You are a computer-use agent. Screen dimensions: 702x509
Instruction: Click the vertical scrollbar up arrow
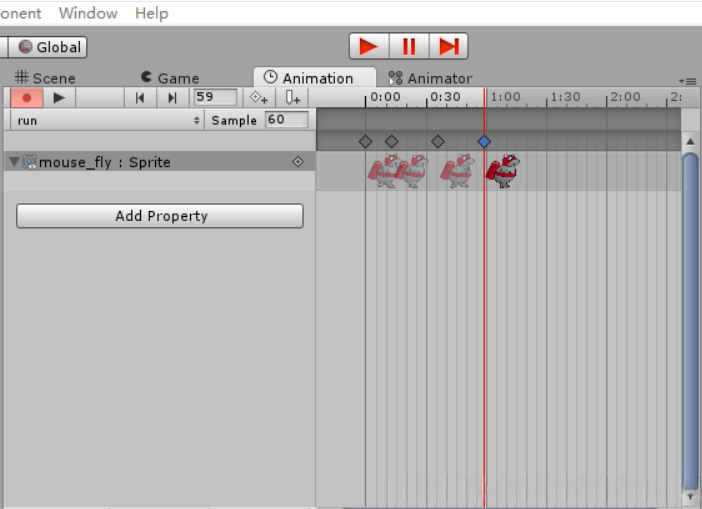tap(690, 141)
